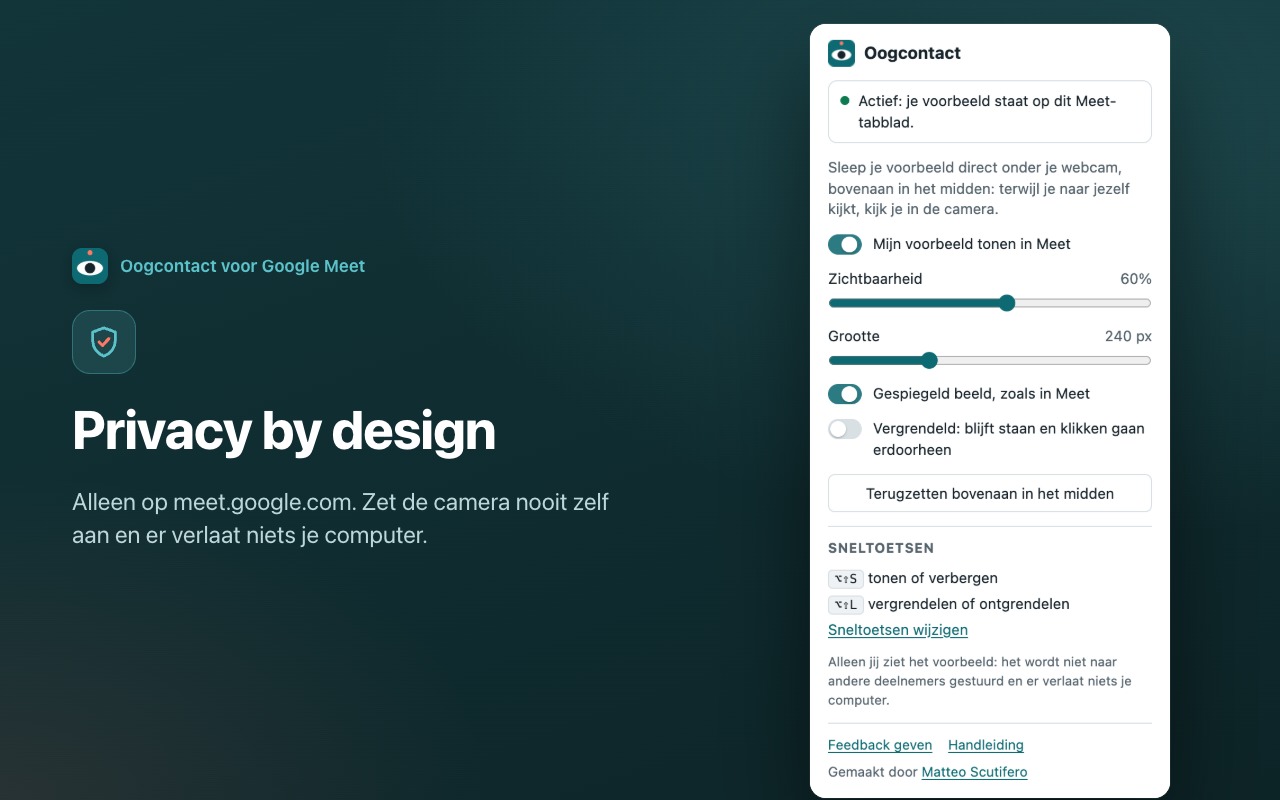Open the Handleiding link
This screenshot has height=800, width=1280.
click(986, 745)
